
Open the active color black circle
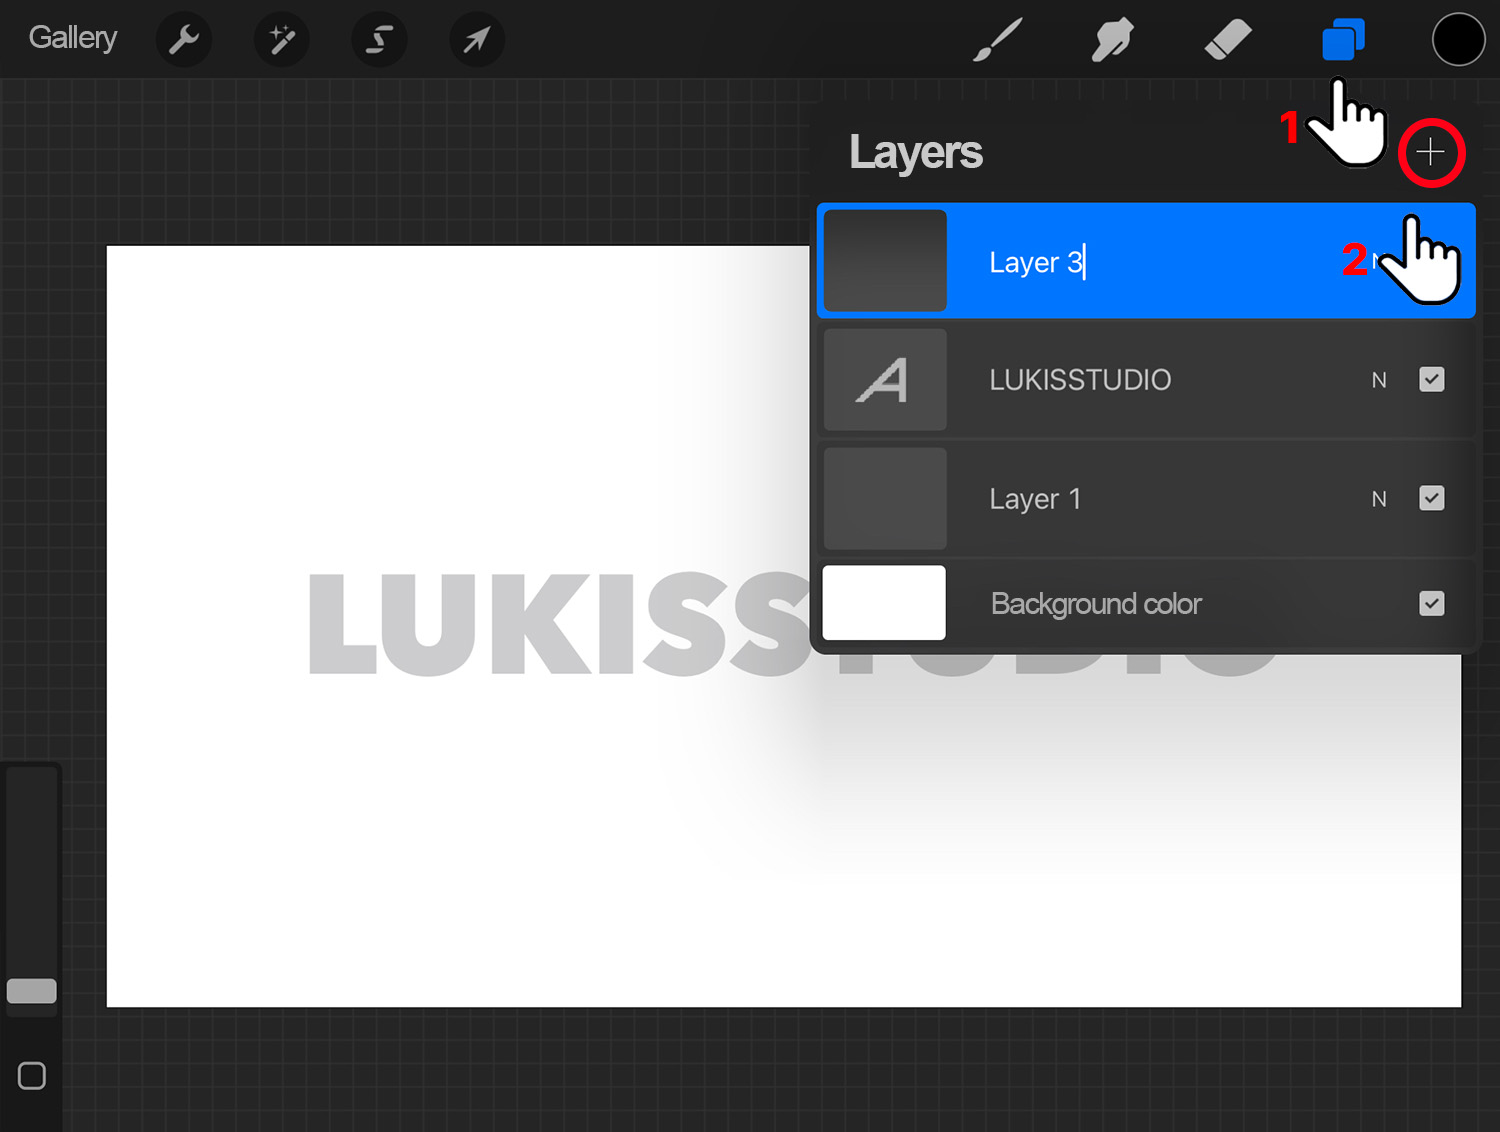pyautogui.click(x=1458, y=40)
